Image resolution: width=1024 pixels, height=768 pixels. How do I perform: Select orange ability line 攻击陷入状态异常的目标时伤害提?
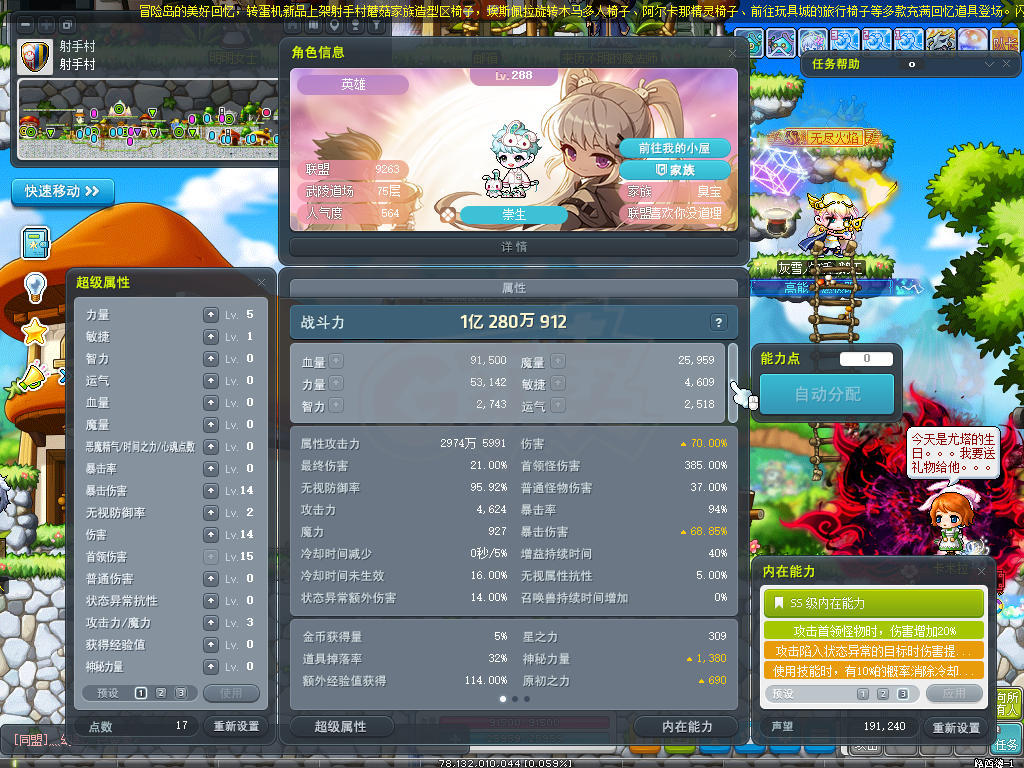(874, 651)
